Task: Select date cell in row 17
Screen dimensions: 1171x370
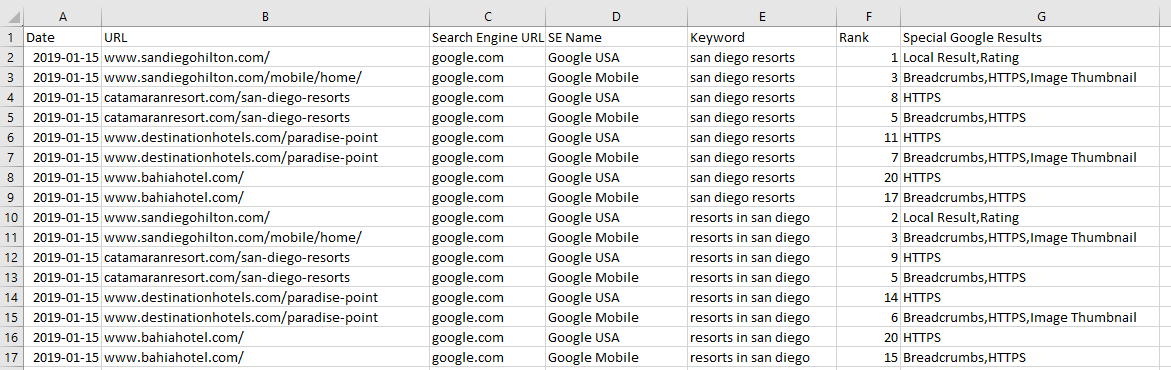Action: click(x=63, y=357)
